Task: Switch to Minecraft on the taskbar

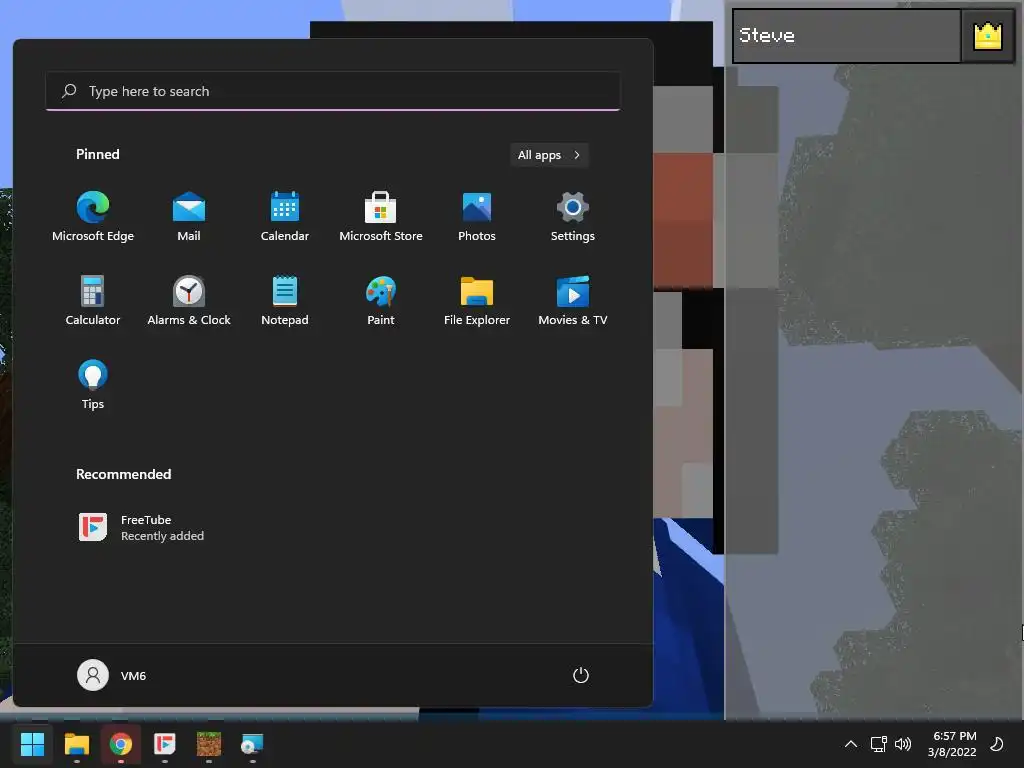Action: (x=209, y=744)
